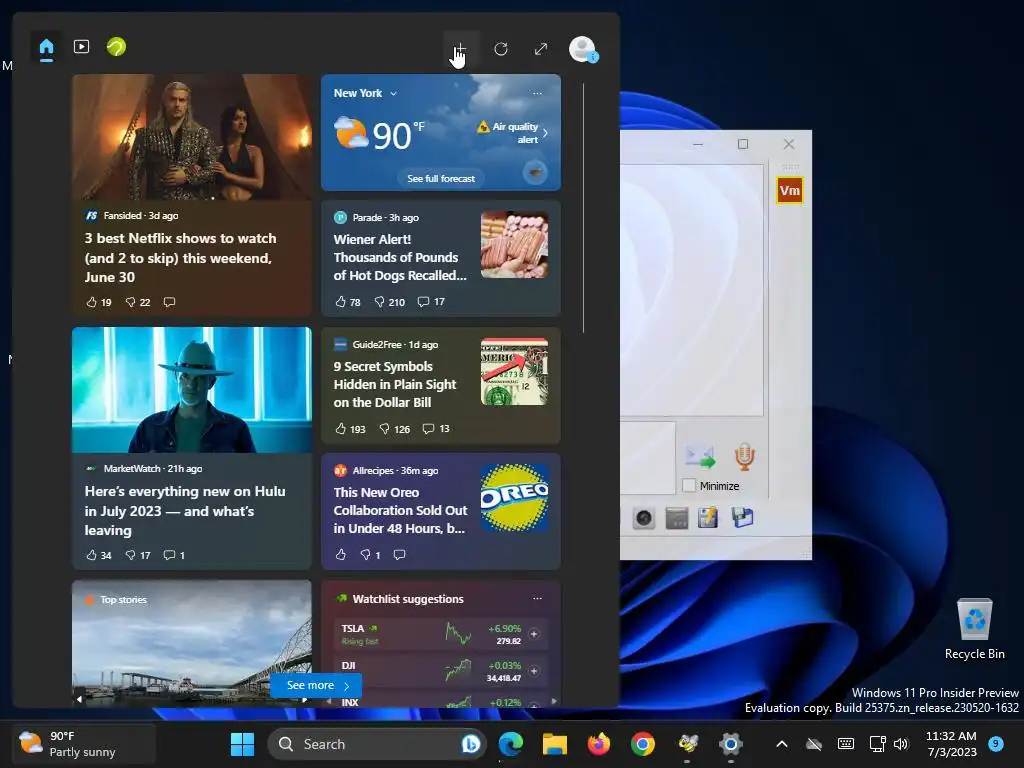Screen dimensions: 1024x768
Task: Like the Oreo article
Action: [341, 554]
